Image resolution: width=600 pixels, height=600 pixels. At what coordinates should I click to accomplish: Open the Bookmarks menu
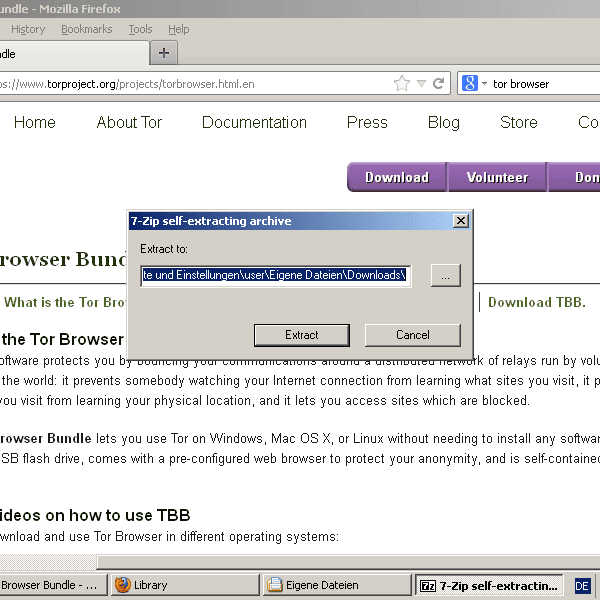point(86,29)
